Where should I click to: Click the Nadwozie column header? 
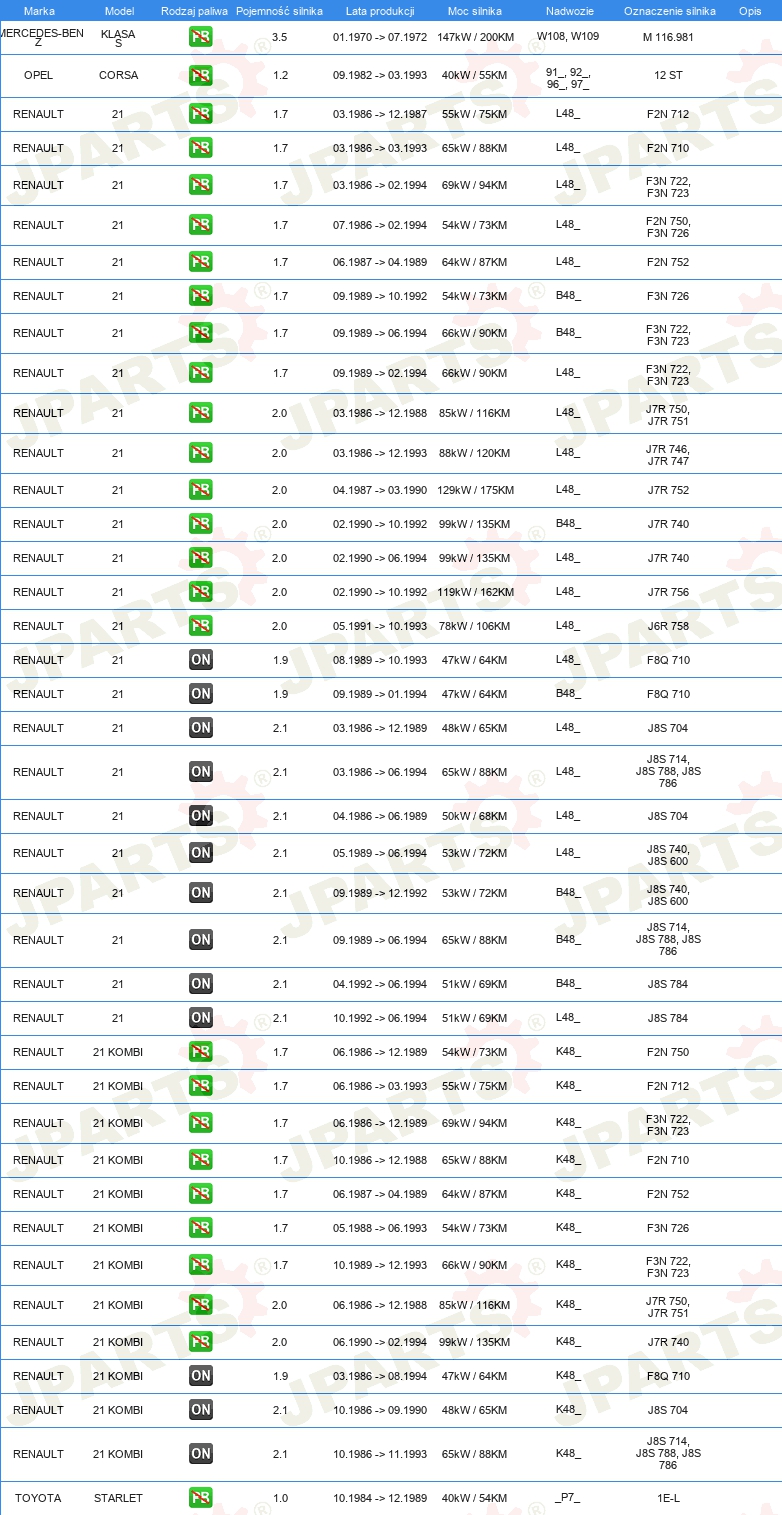coord(568,10)
